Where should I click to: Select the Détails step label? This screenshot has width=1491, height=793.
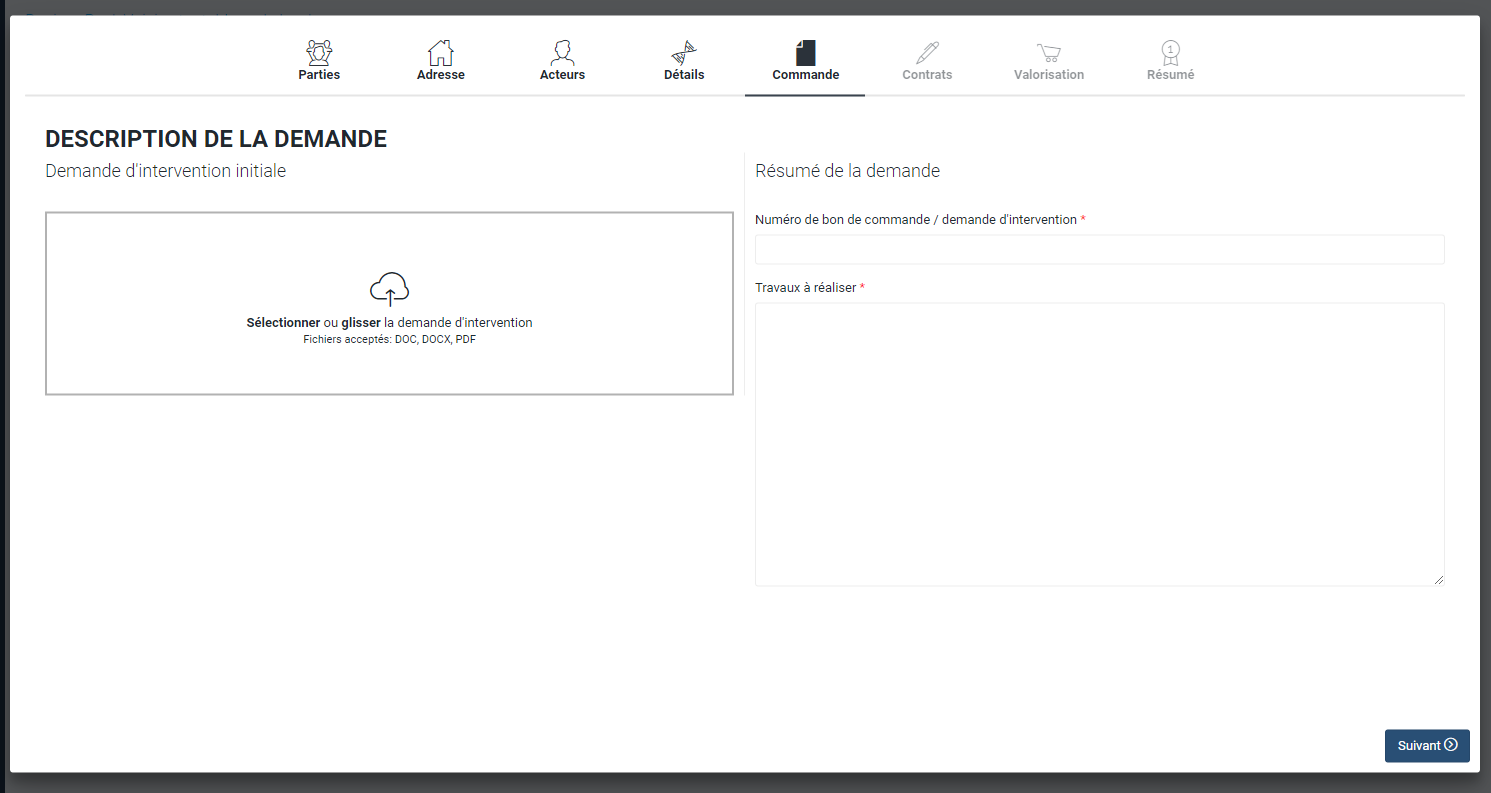684,75
